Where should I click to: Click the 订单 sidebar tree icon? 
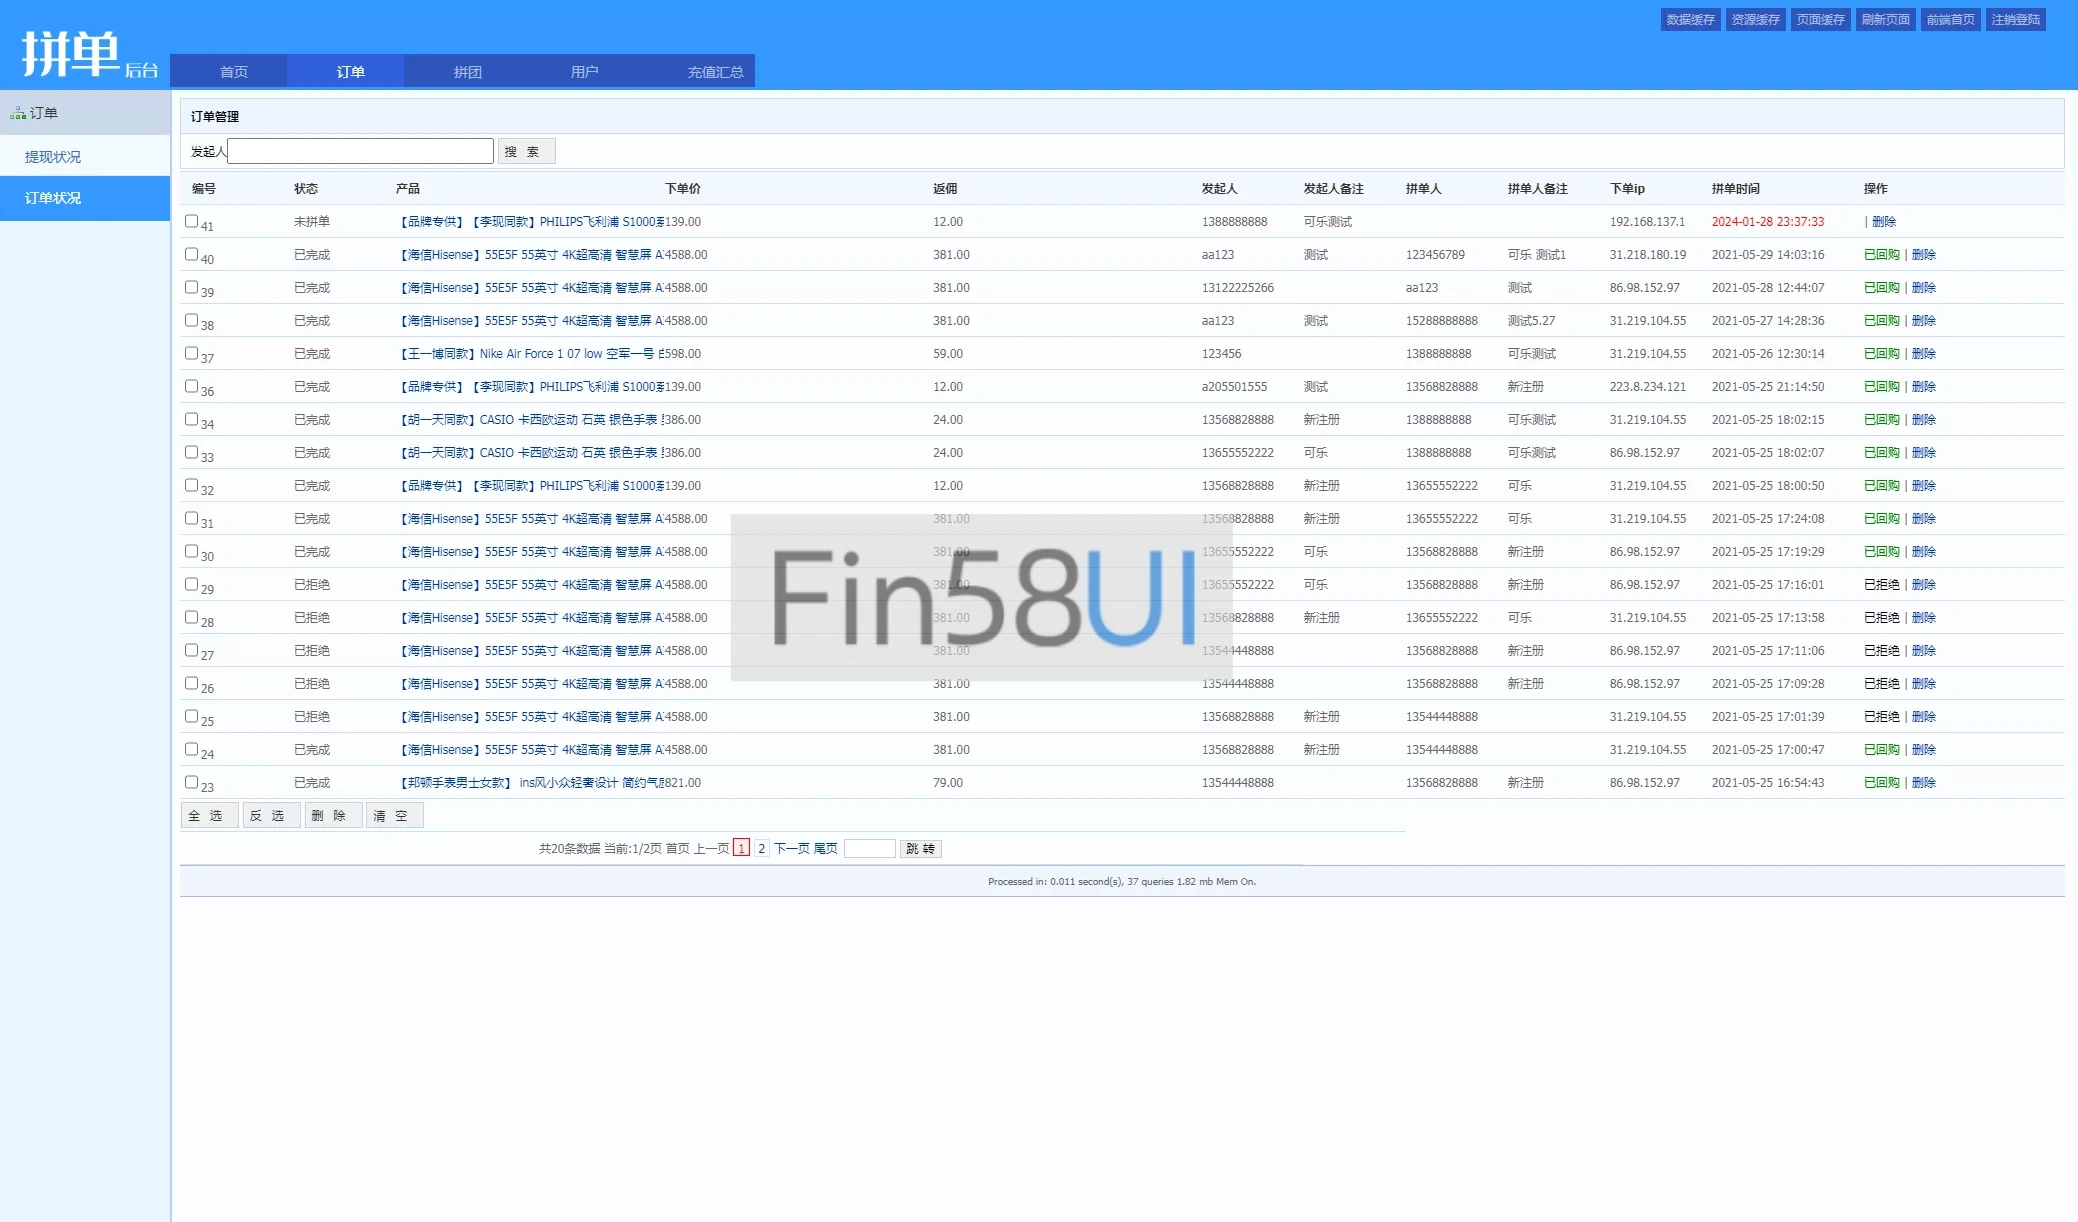coord(17,114)
